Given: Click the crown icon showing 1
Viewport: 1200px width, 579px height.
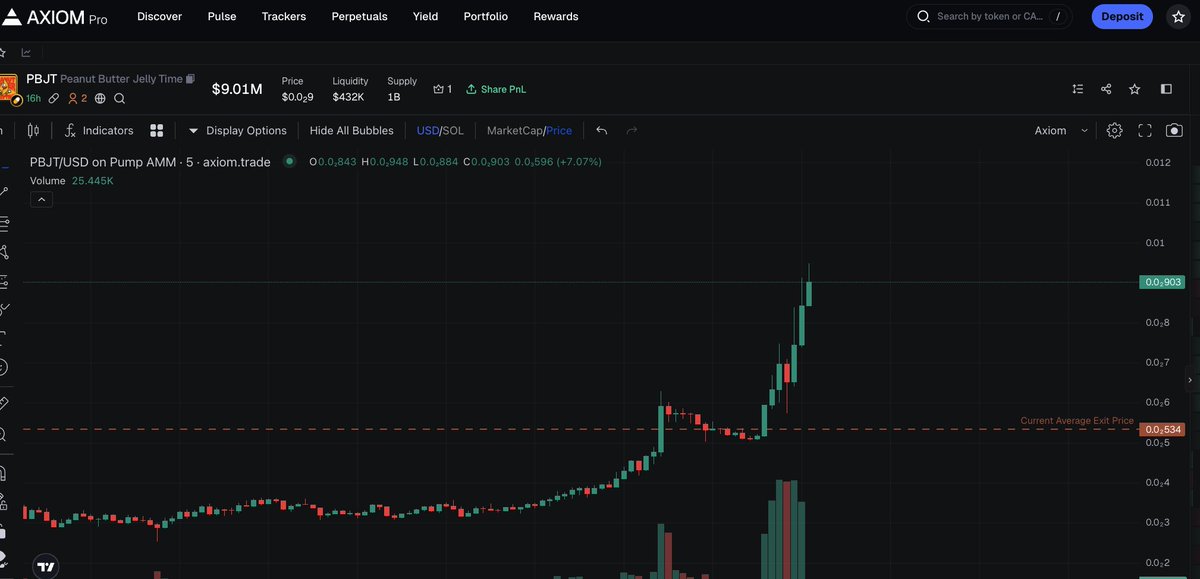Looking at the screenshot, I should (442, 89).
